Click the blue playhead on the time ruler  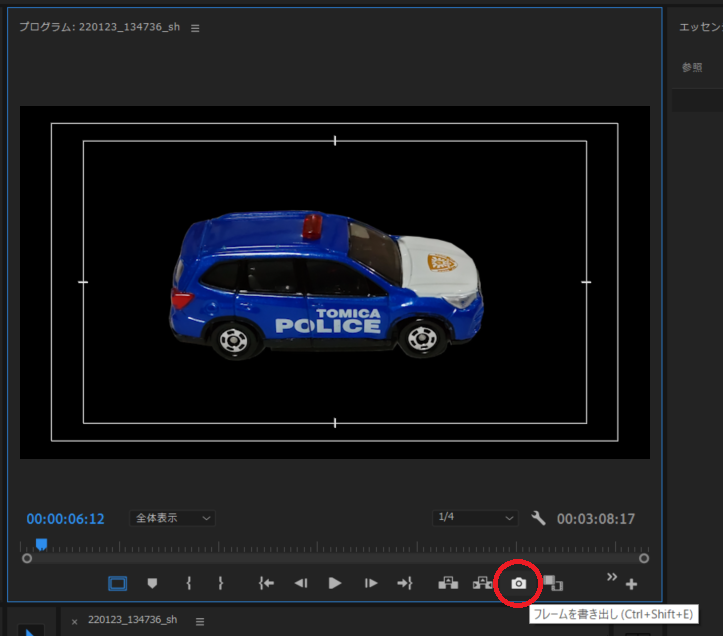[41, 544]
